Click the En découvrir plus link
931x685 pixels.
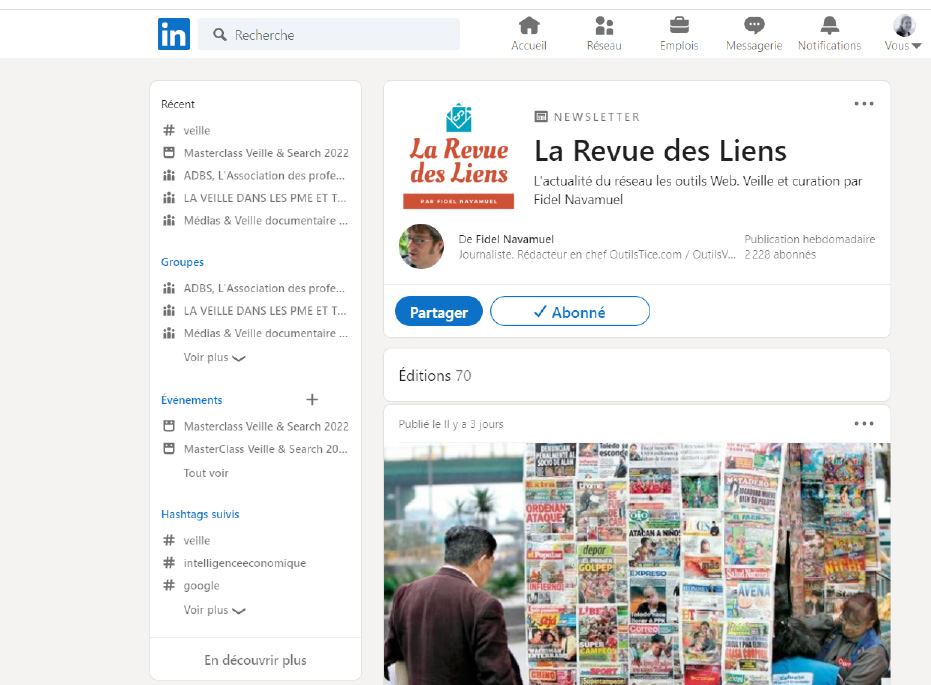[255, 660]
